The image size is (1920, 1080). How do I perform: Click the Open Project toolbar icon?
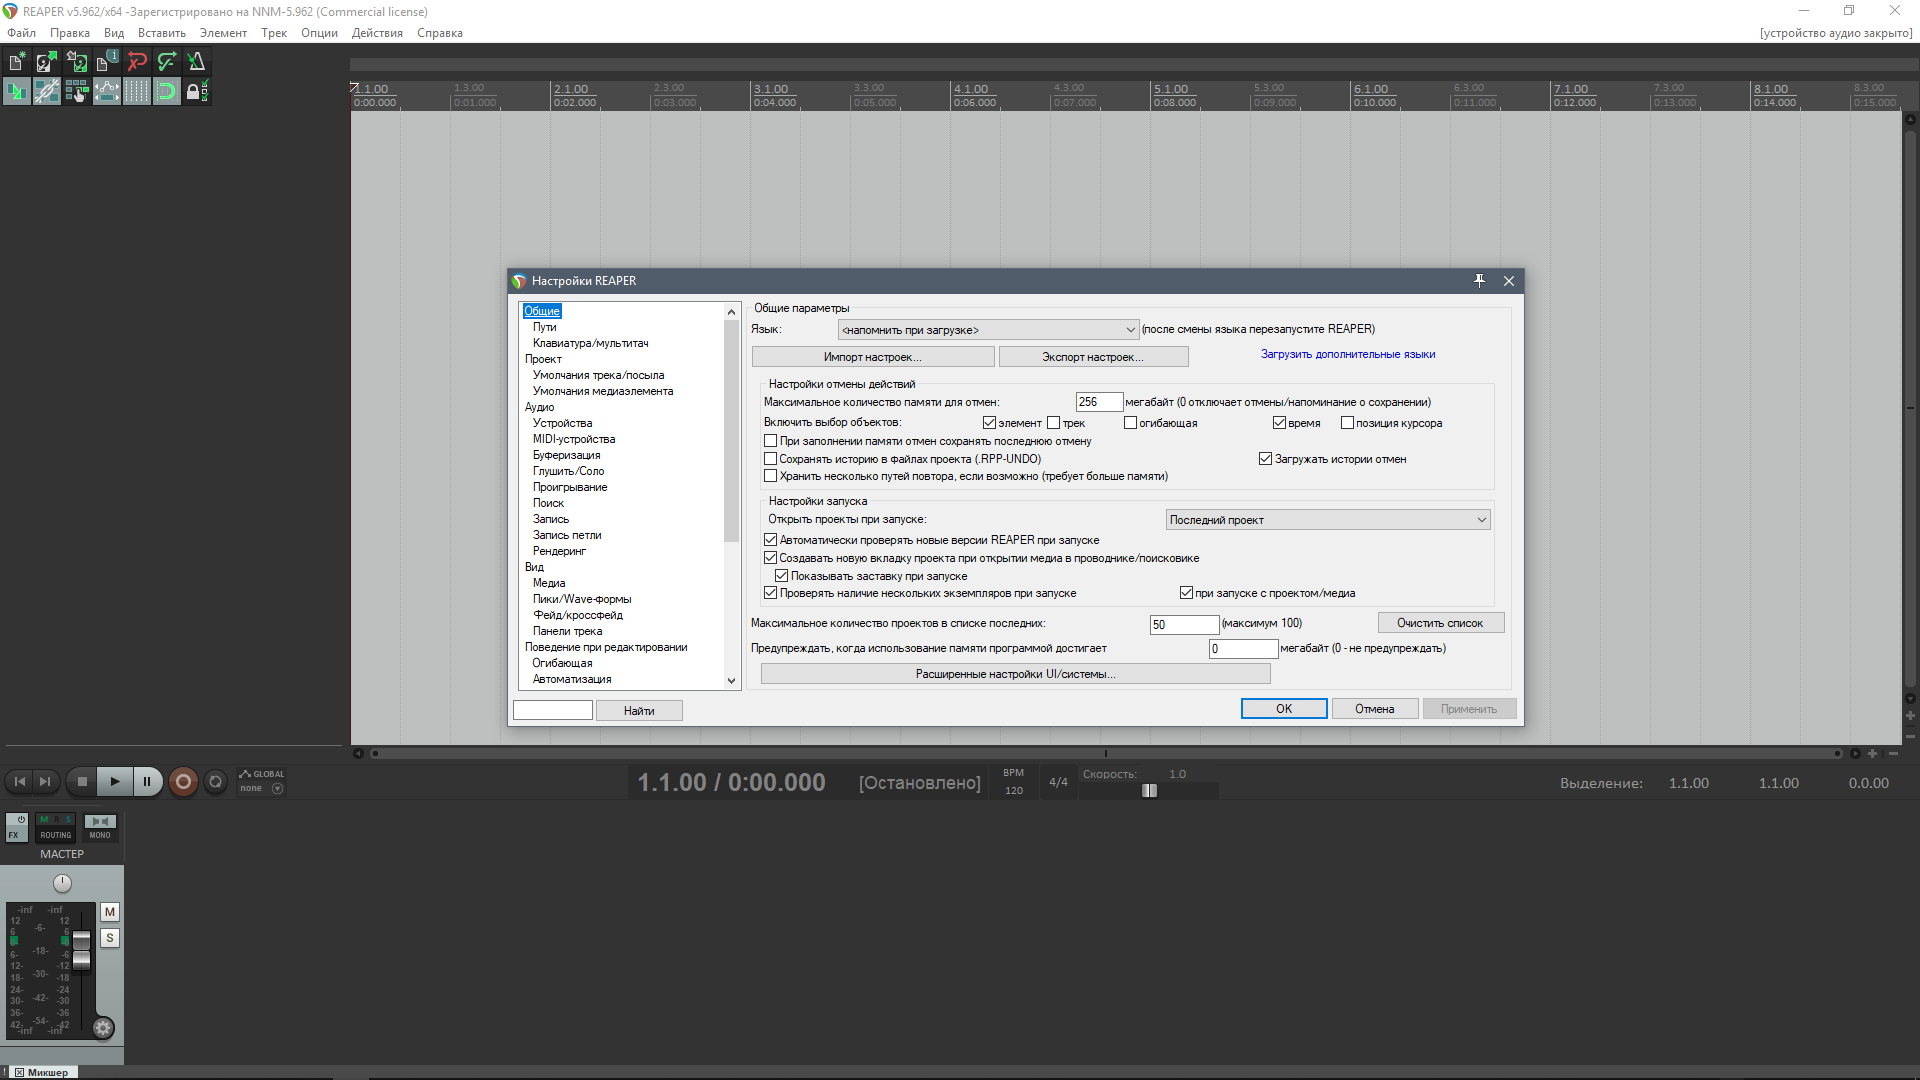point(47,62)
